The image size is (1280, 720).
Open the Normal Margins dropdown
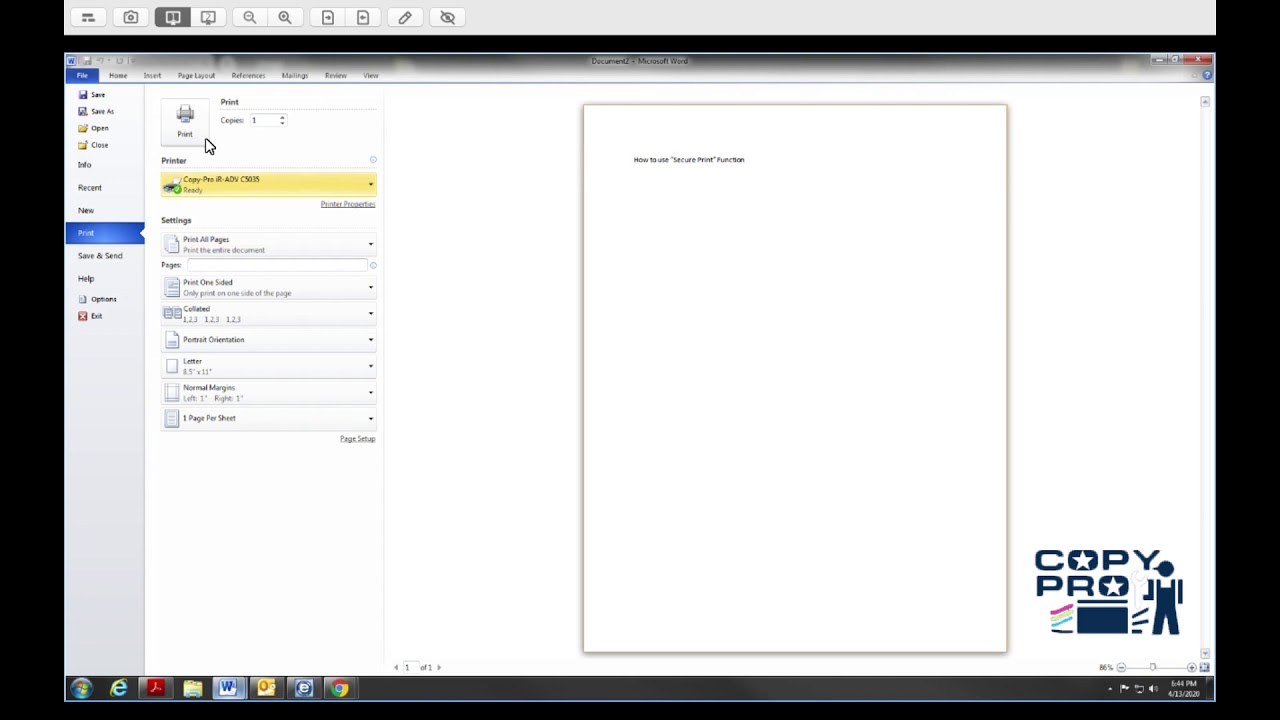tap(269, 392)
